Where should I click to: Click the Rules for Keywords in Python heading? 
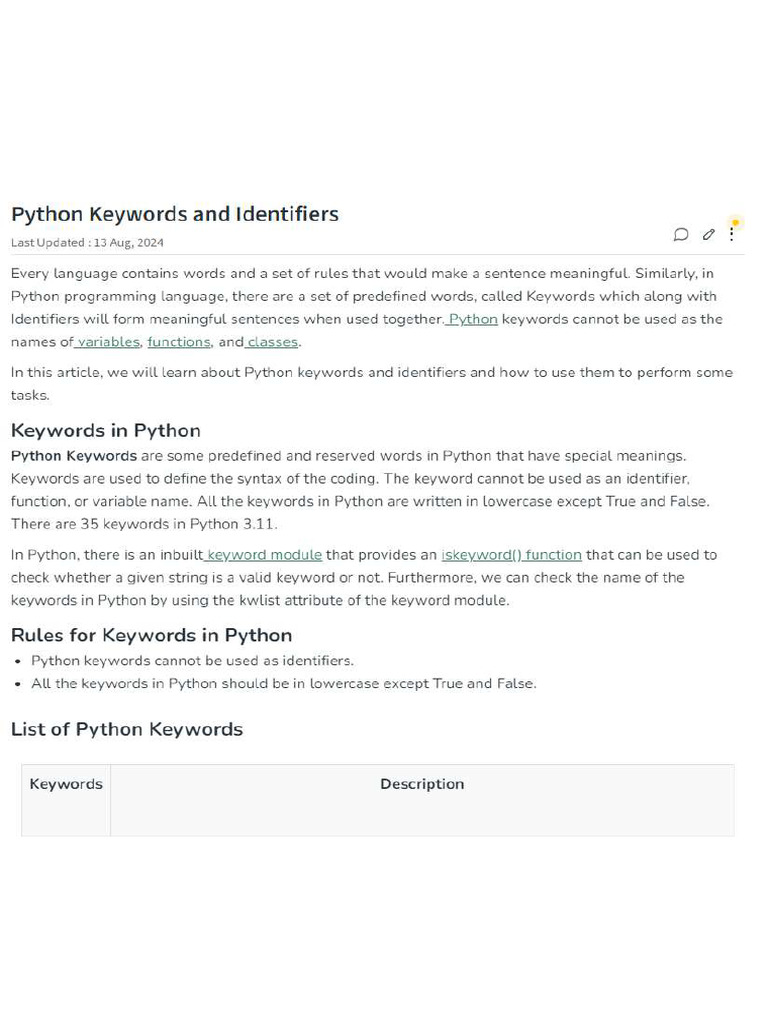tap(151, 636)
